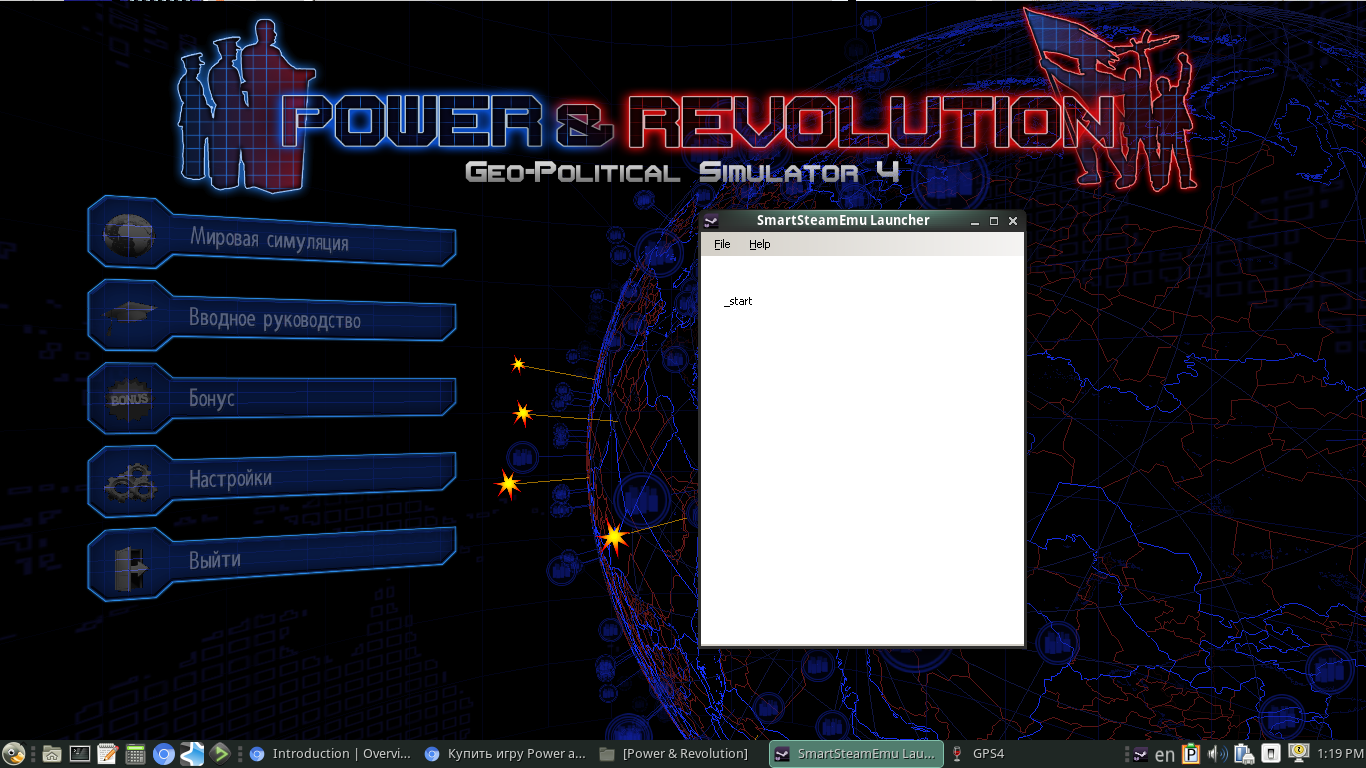Click the graduation cap icon beside Вводное руководство
1366x768 pixels.
129,316
